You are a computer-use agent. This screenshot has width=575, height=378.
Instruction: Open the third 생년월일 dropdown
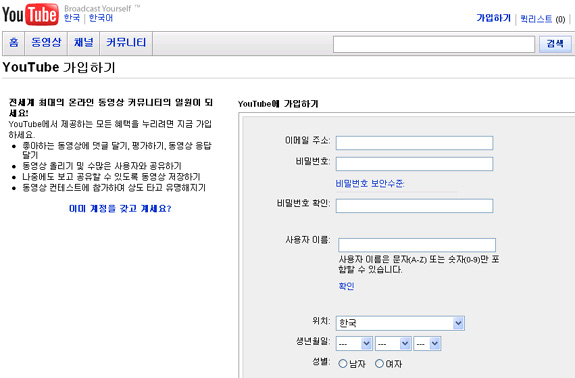[427, 344]
